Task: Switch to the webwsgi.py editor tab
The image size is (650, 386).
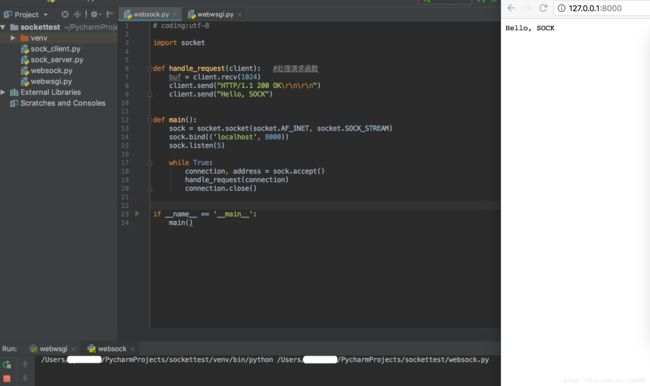Action: pos(215,15)
